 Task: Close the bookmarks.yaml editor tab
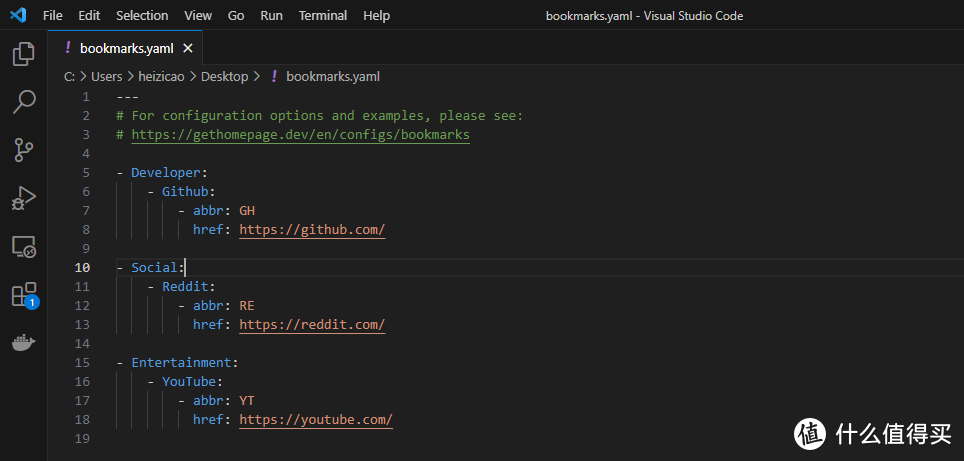tap(189, 48)
